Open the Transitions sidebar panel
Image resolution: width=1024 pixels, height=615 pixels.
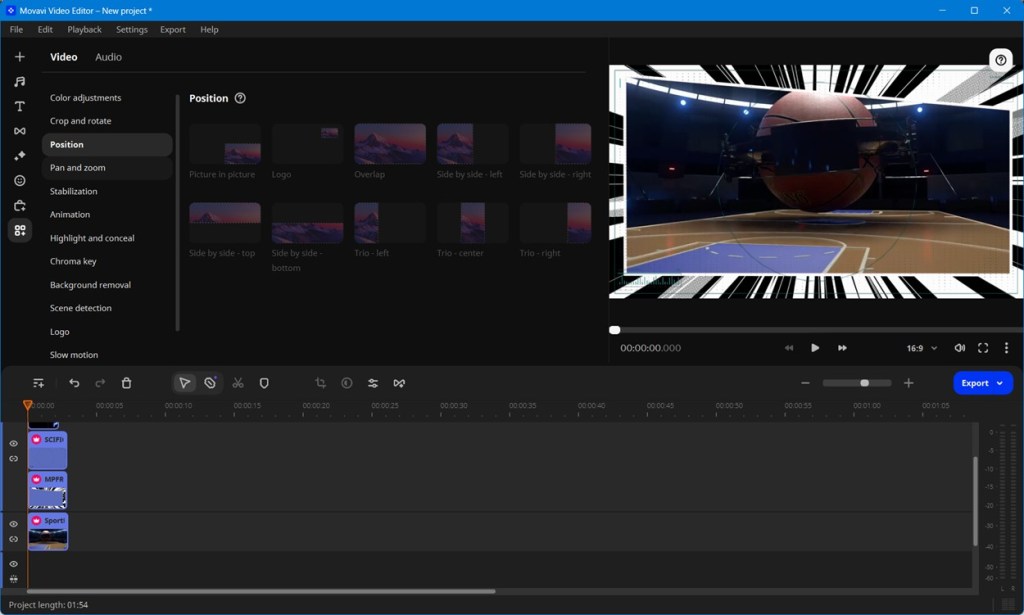click(x=20, y=131)
